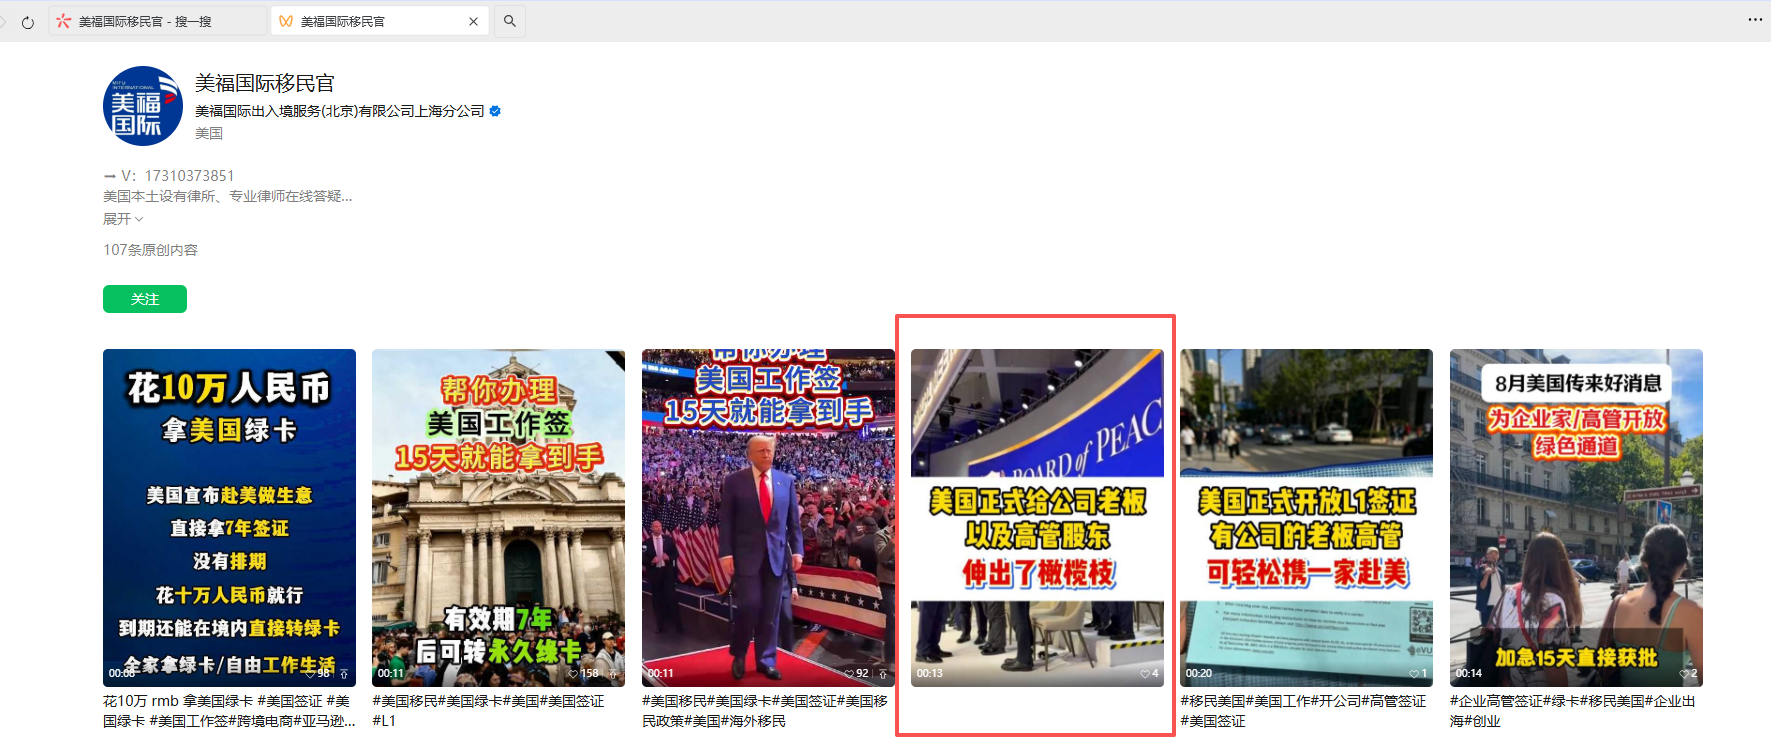Click the V: 17310373851 contact text
This screenshot has height=746, width=1771.
point(169,176)
